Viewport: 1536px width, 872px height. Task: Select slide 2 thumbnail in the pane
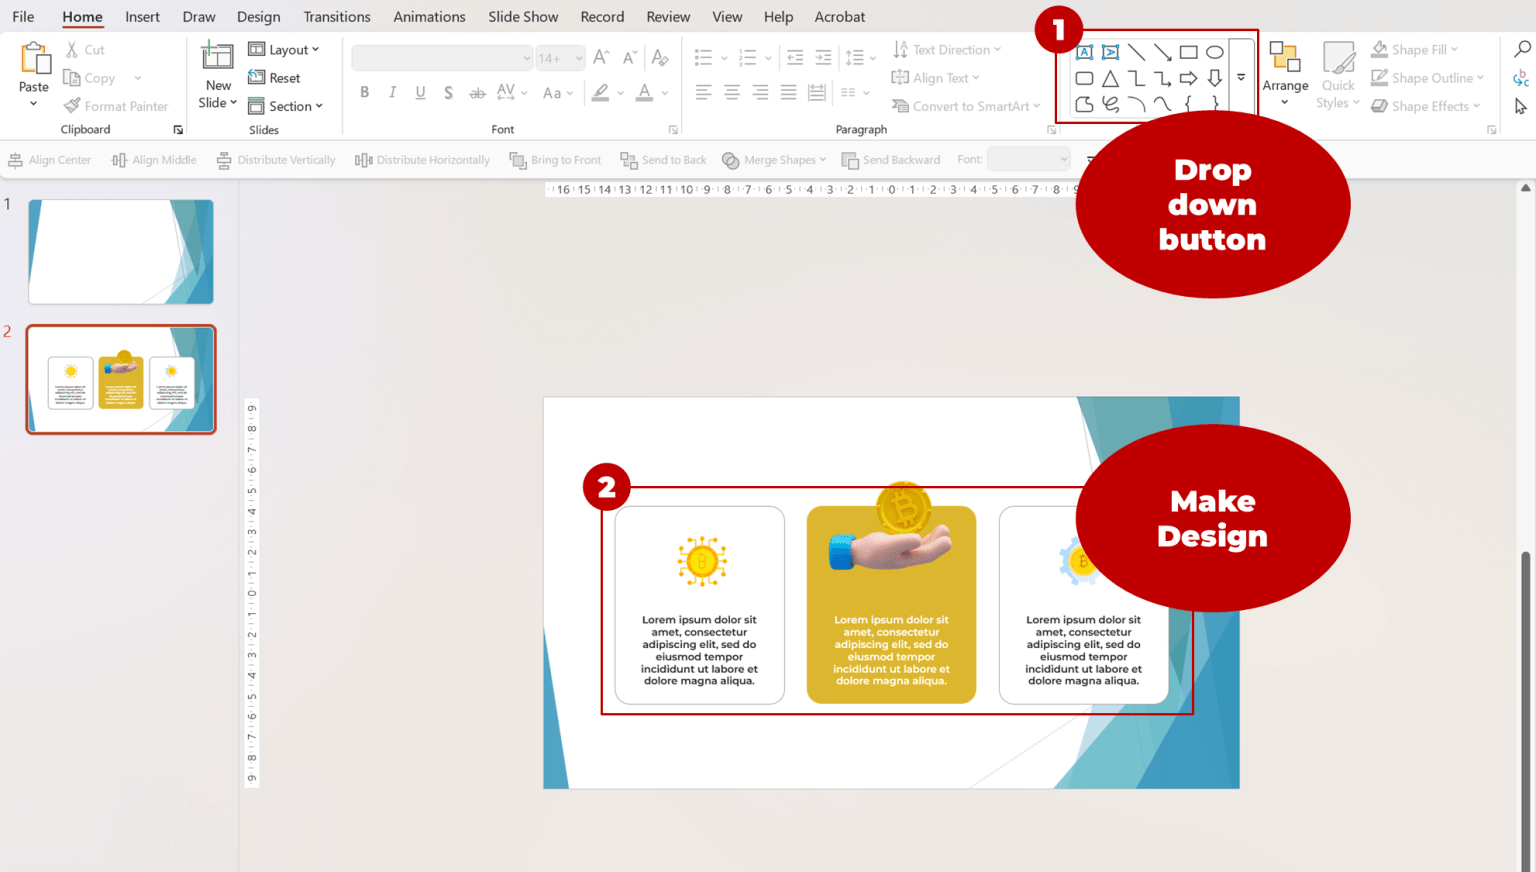[120, 379]
